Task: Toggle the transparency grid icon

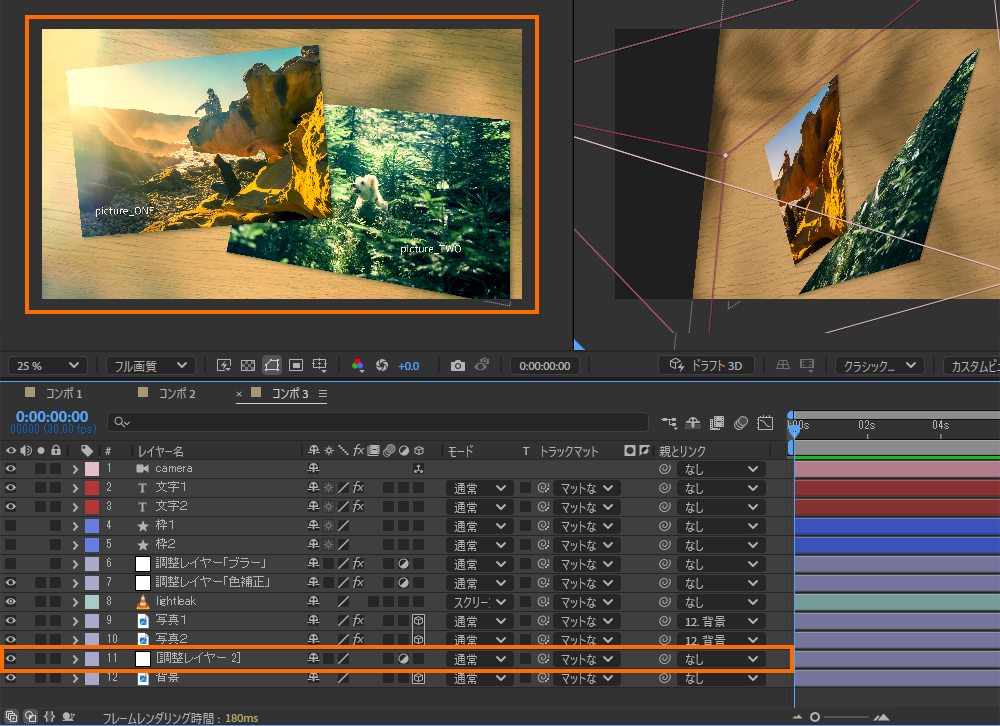Action: coord(247,366)
